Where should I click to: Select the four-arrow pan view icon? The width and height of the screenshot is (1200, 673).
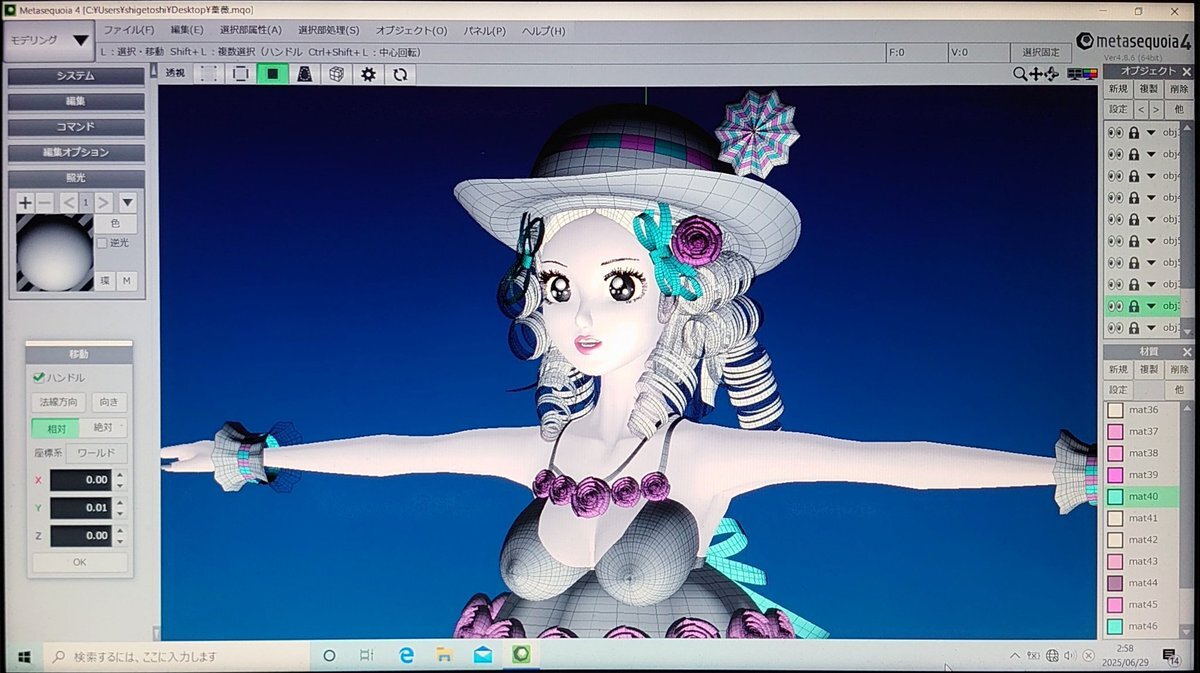tap(1036, 74)
